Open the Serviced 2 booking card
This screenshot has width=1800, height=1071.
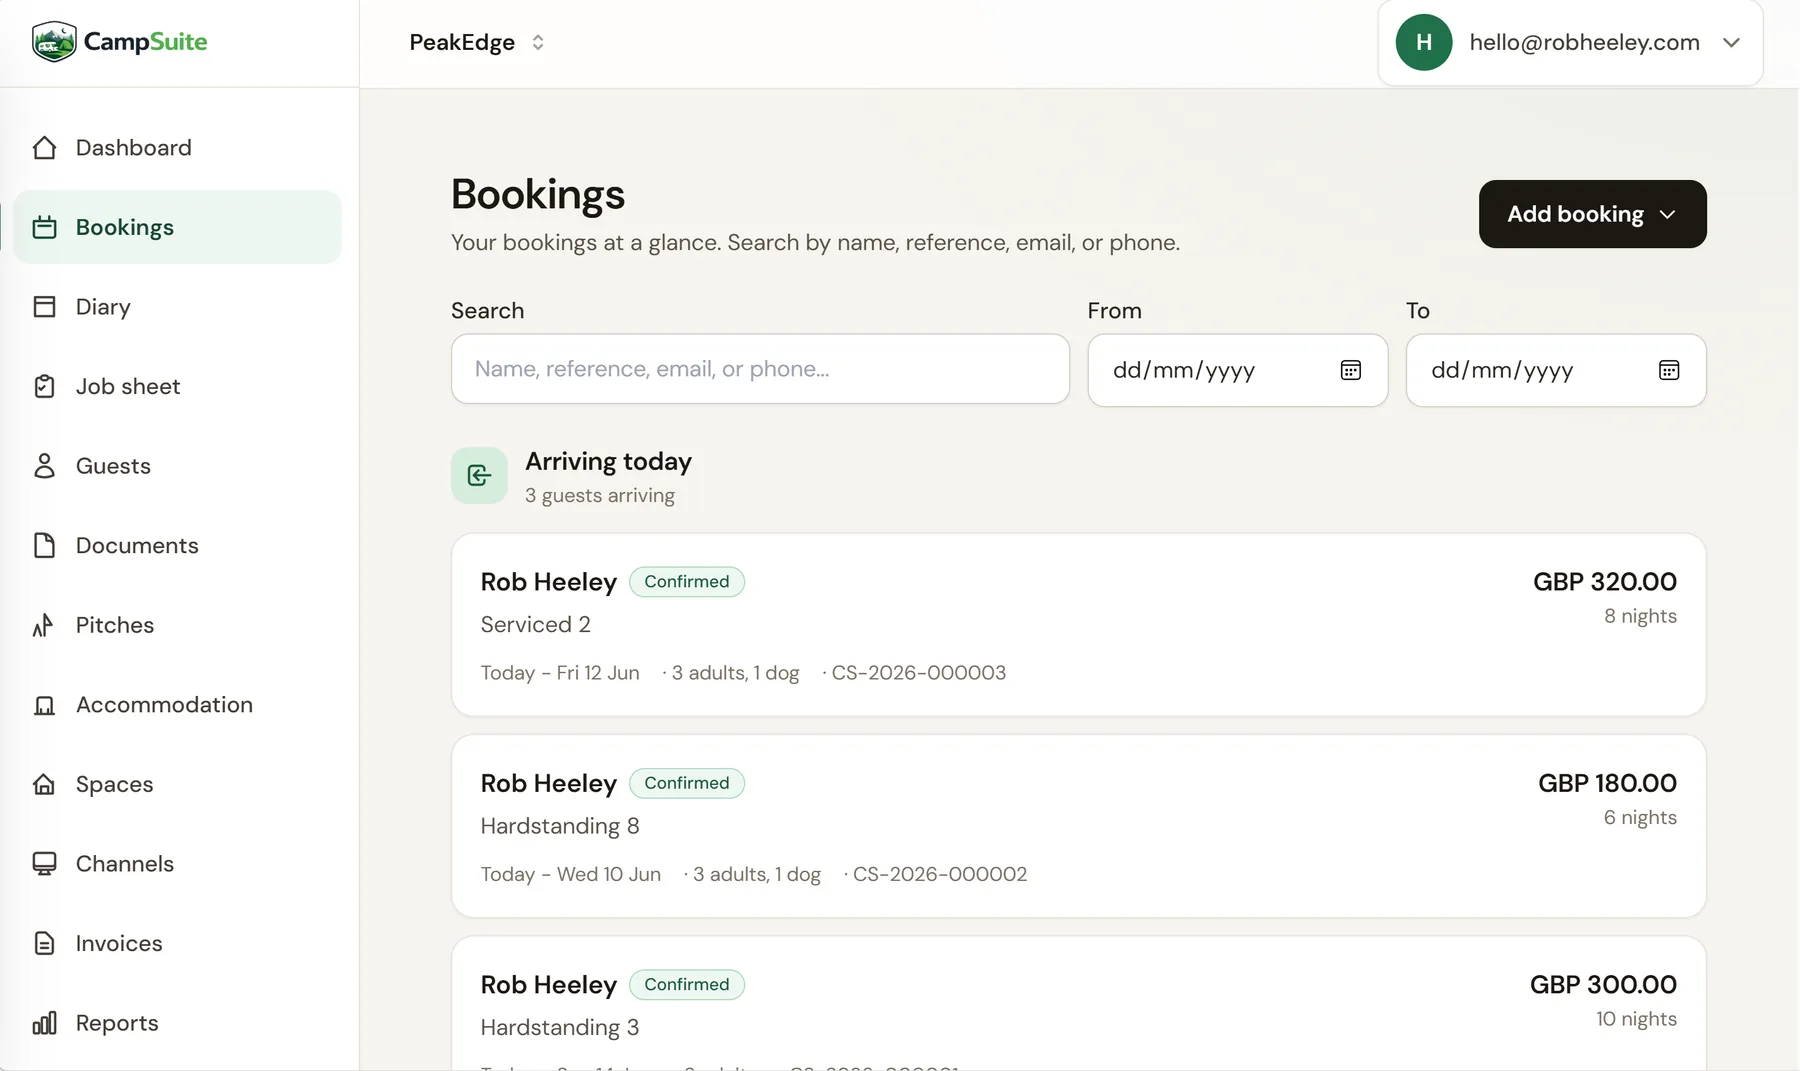[1078, 625]
